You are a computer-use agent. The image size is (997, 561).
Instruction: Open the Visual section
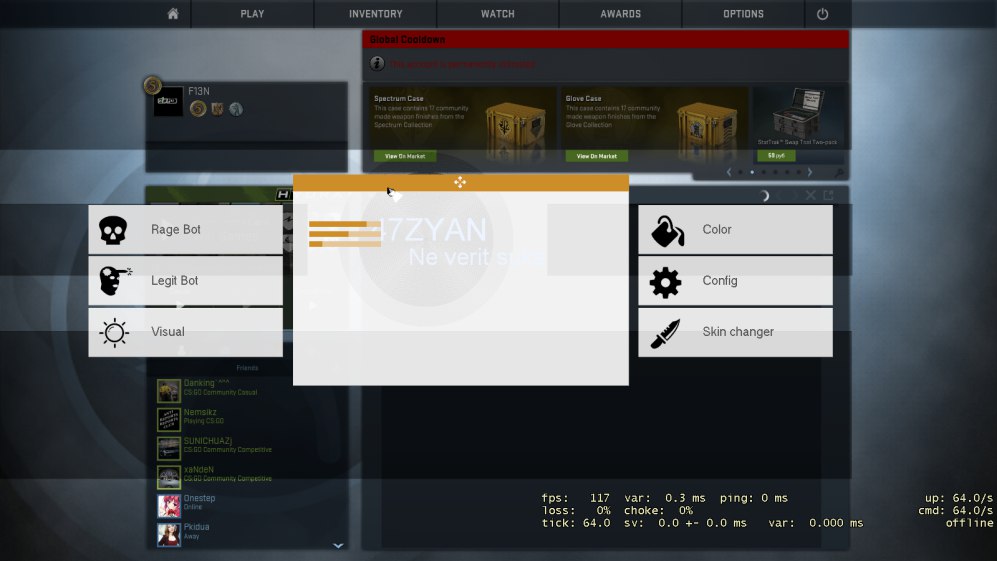[x=186, y=332]
